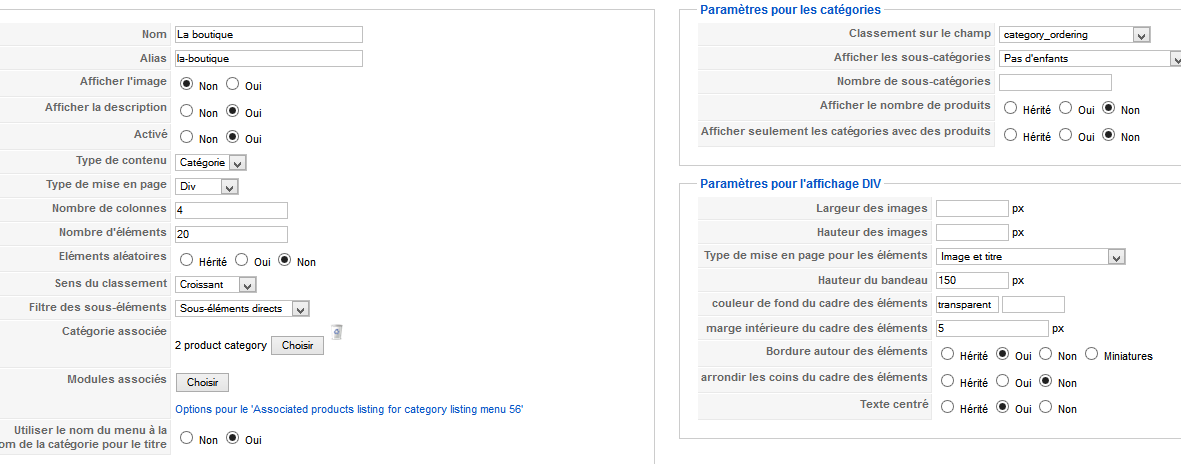Click the empty color box beside transparent

tap(1033, 304)
